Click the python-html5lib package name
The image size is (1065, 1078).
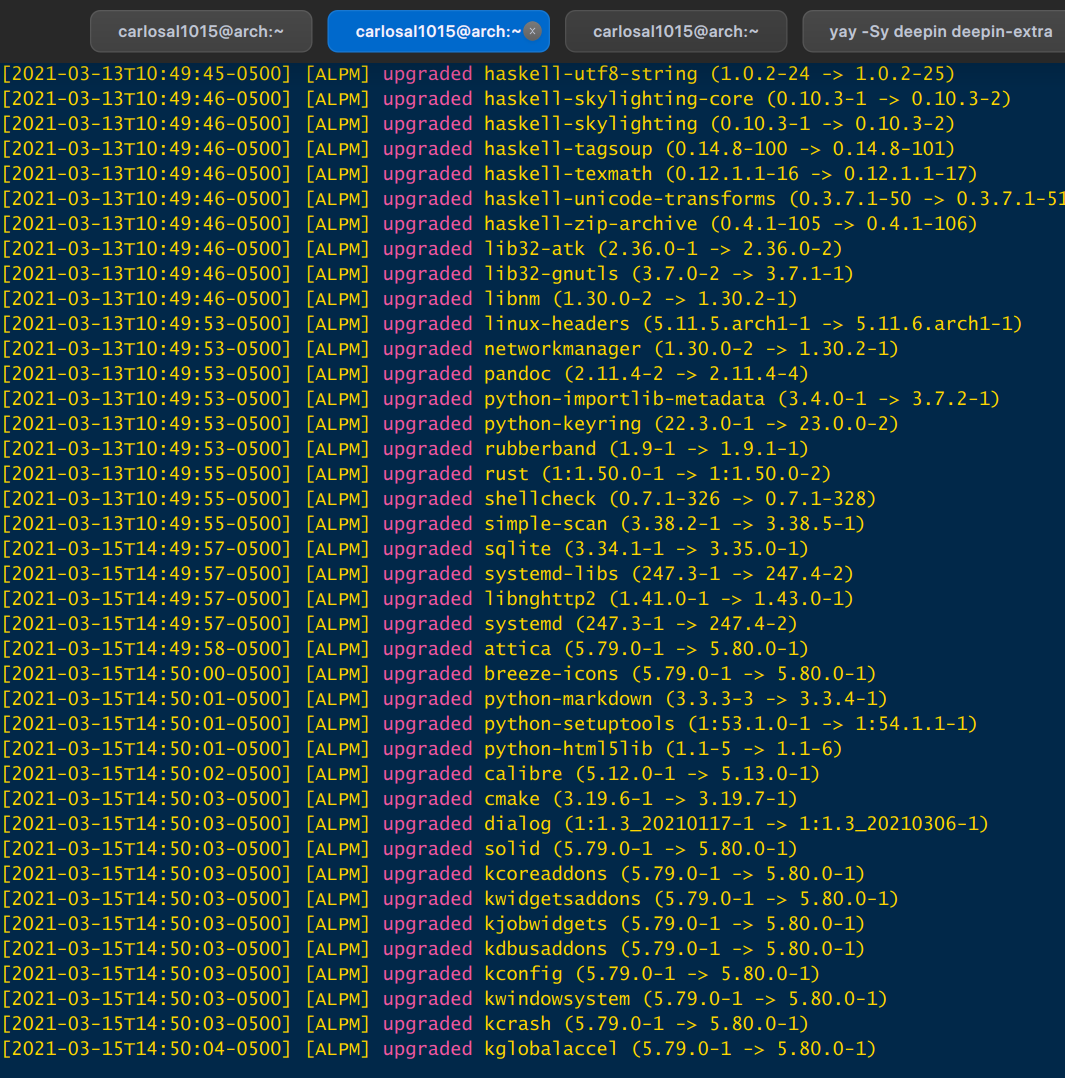[x=568, y=749]
